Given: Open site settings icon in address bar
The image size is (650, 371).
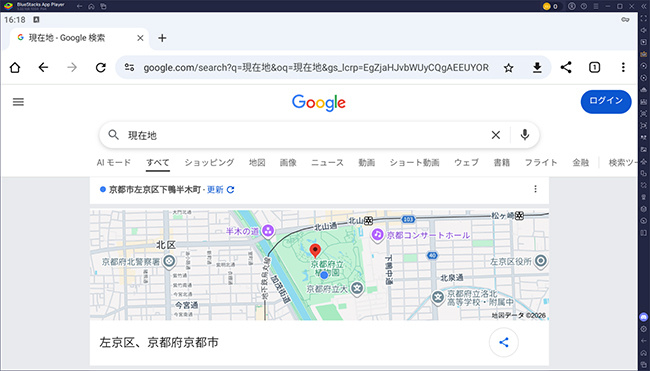Looking at the screenshot, I should (x=129, y=68).
